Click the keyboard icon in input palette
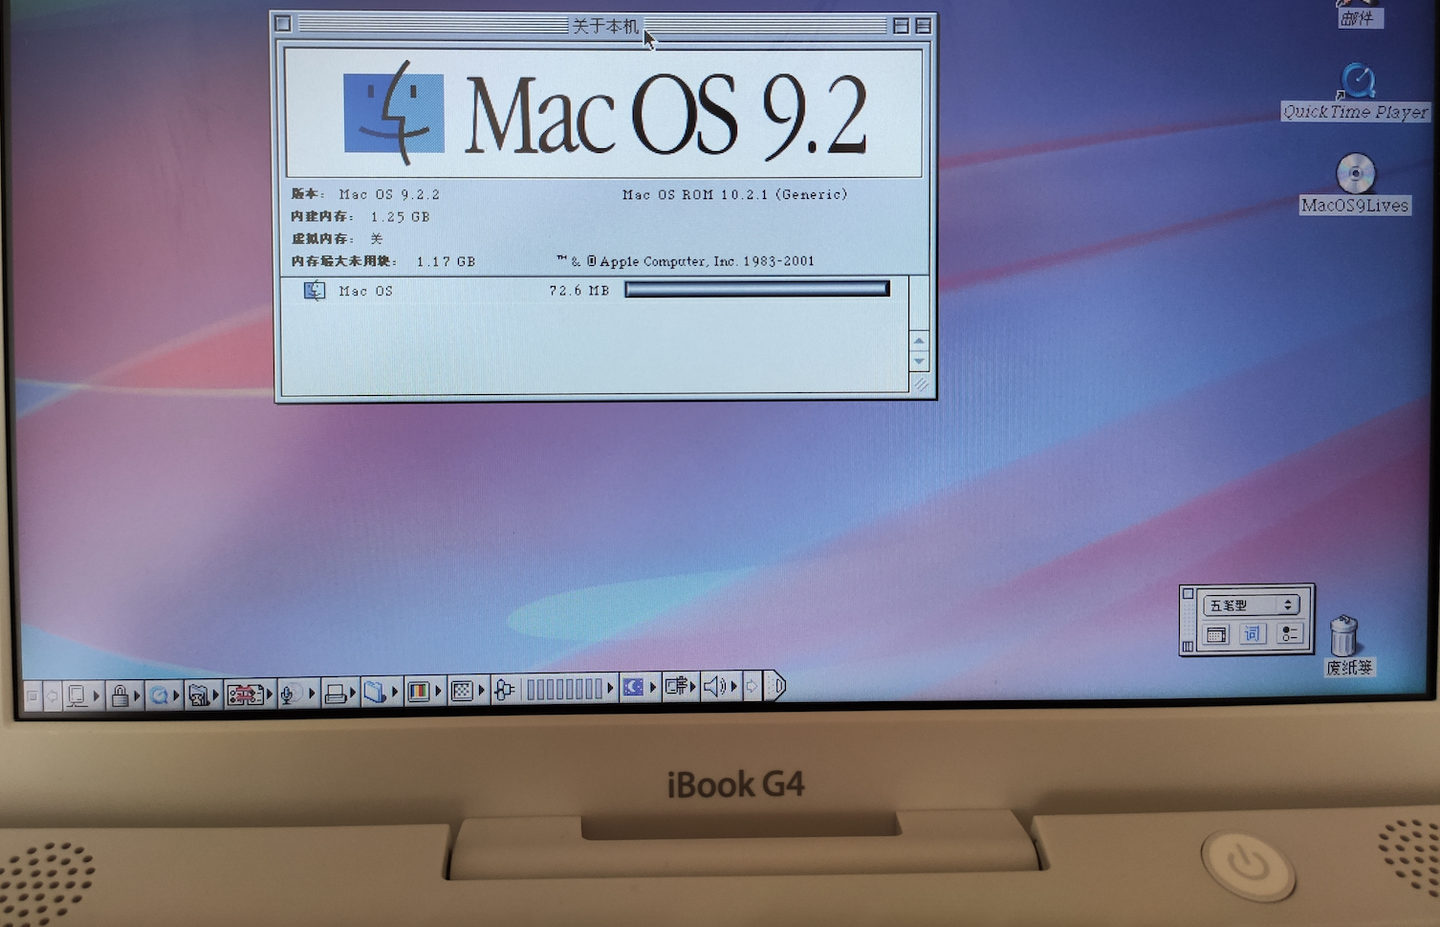The image size is (1440, 927). point(1216,635)
